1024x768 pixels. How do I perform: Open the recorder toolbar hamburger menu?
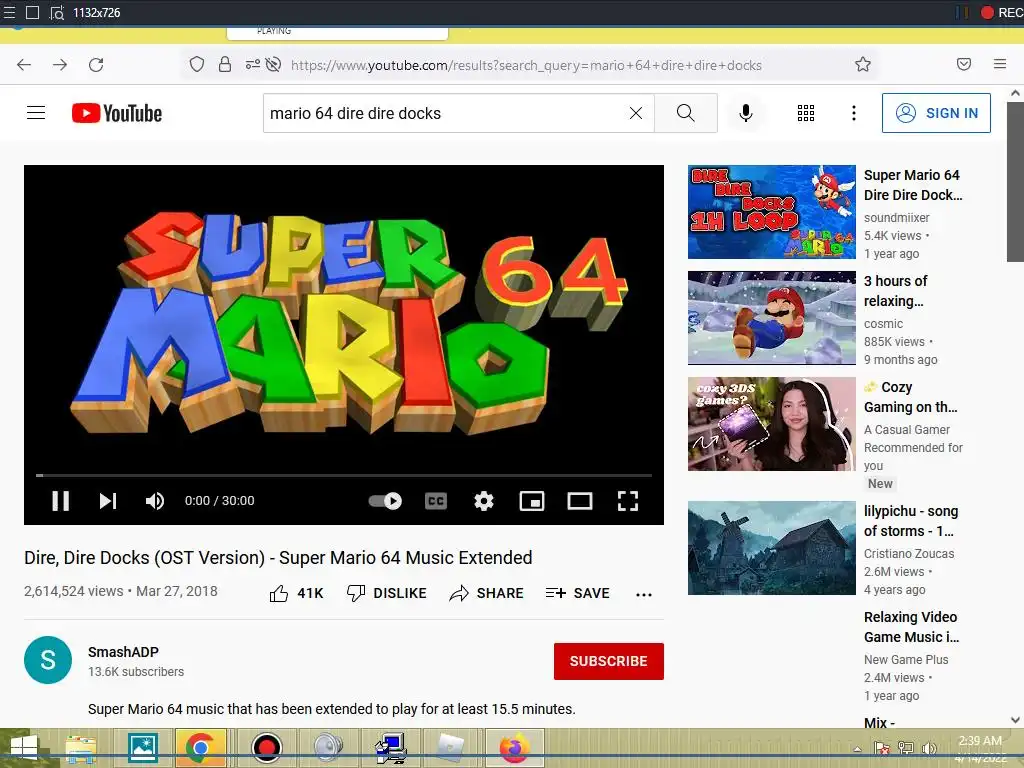pos(9,12)
